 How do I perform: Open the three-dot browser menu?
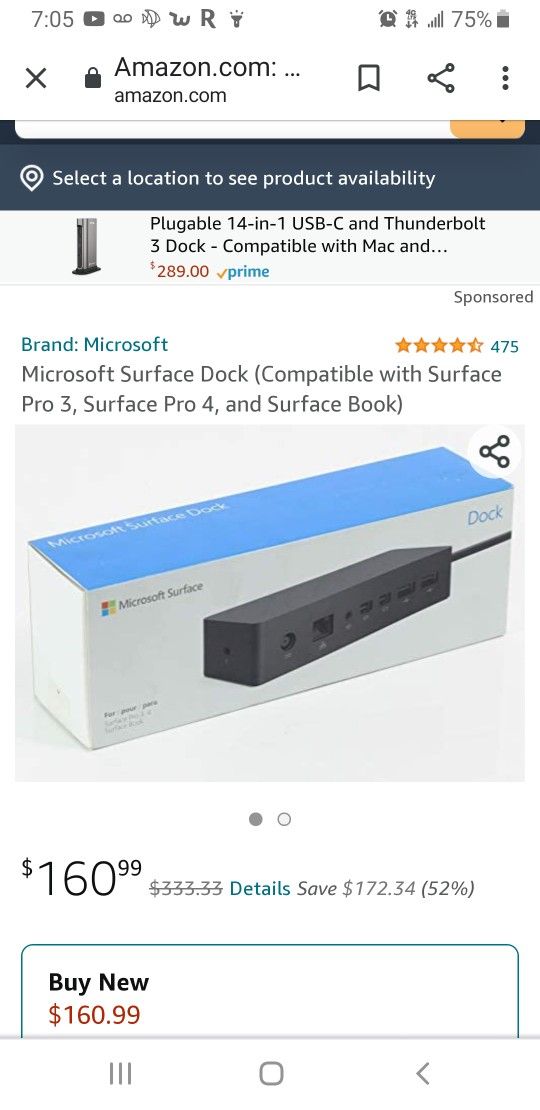(505, 78)
